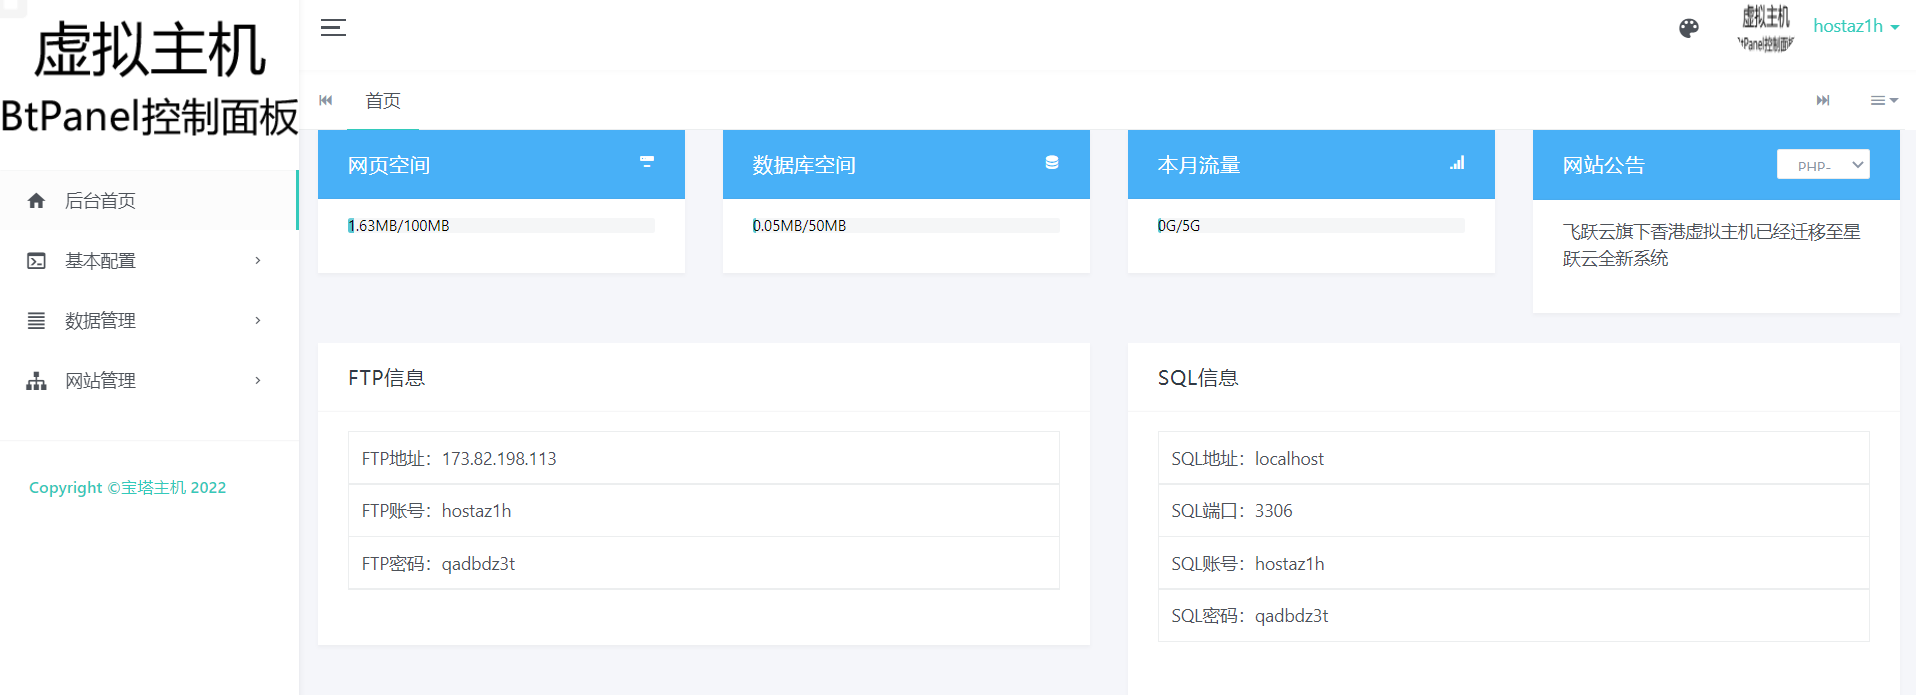Click the 本月流量 card title
The height and width of the screenshot is (695, 1916).
coord(1199,165)
